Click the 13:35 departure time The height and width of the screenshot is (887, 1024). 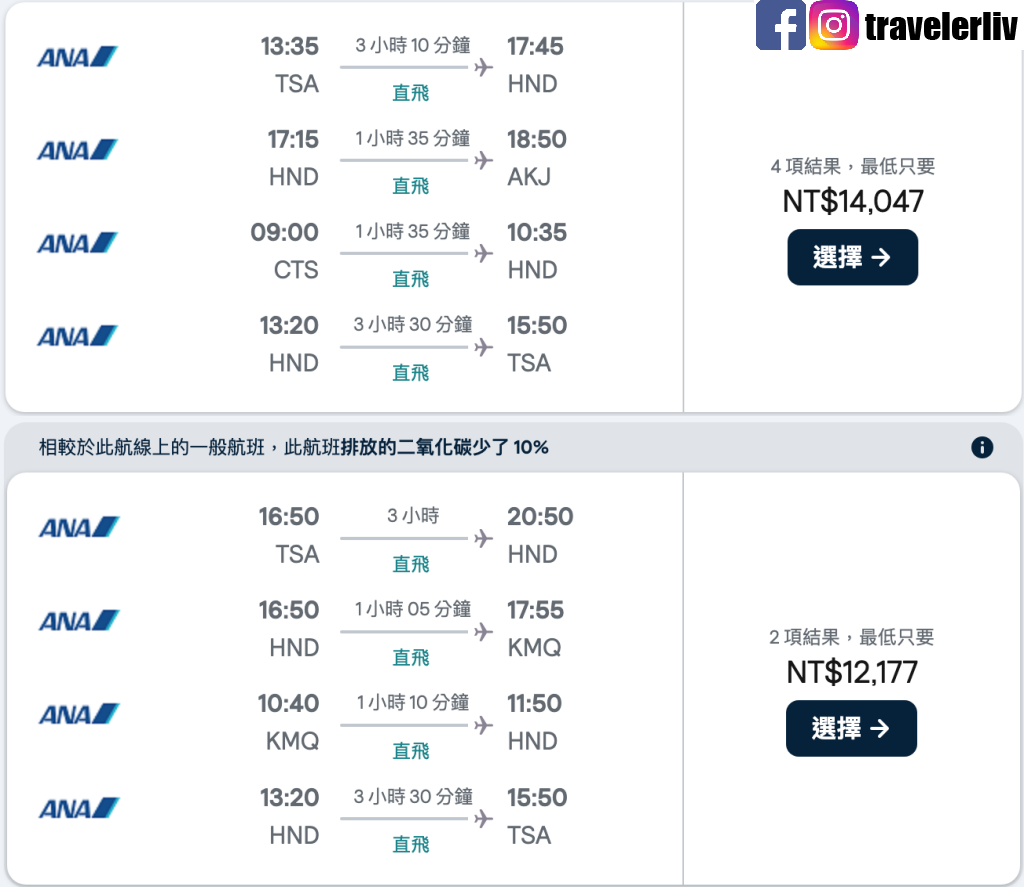(289, 46)
